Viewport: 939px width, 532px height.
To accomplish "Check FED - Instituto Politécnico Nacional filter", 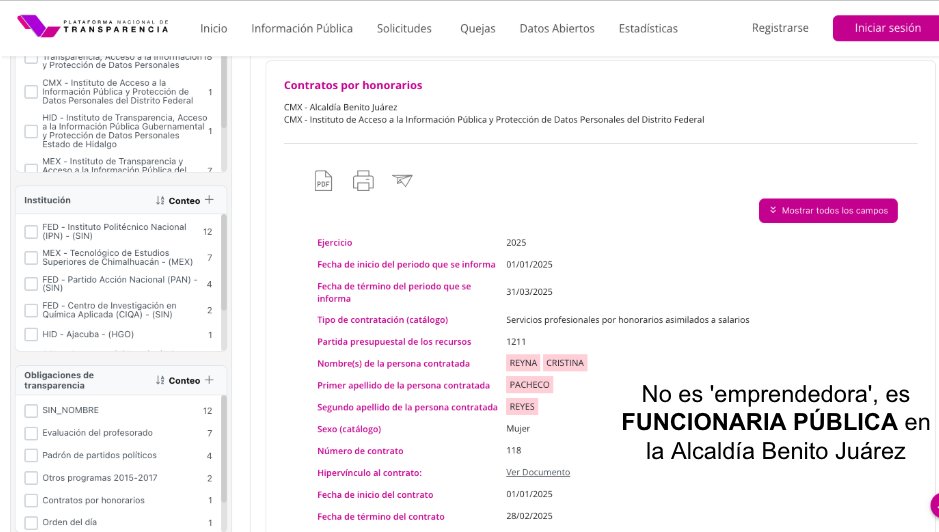I will pyautogui.click(x=31, y=232).
